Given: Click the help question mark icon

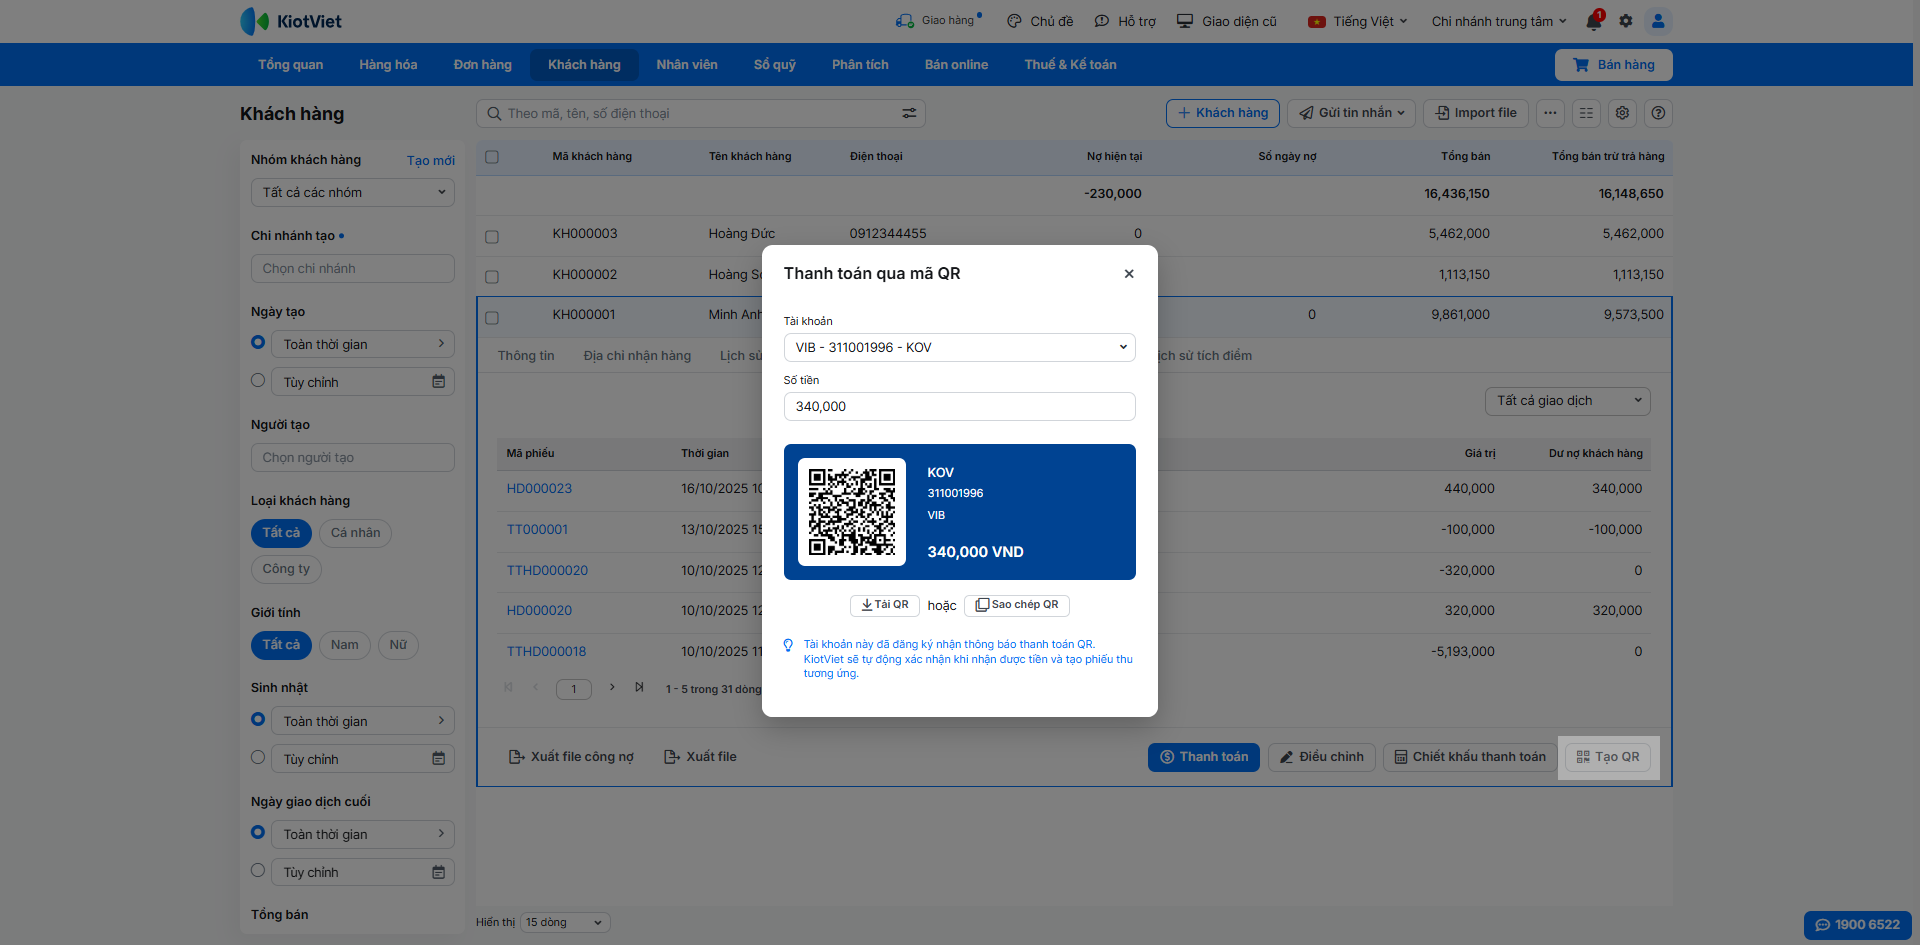Looking at the screenshot, I should pos(1658,113).
